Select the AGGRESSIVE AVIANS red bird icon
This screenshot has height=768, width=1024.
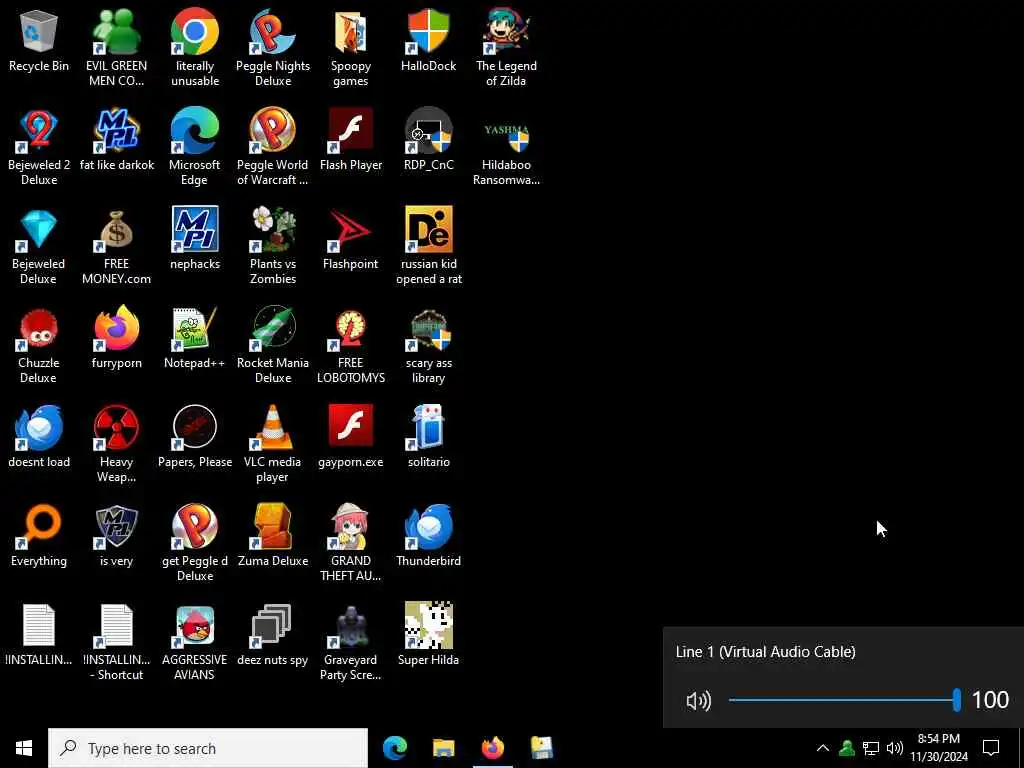(x=195, y=643)
